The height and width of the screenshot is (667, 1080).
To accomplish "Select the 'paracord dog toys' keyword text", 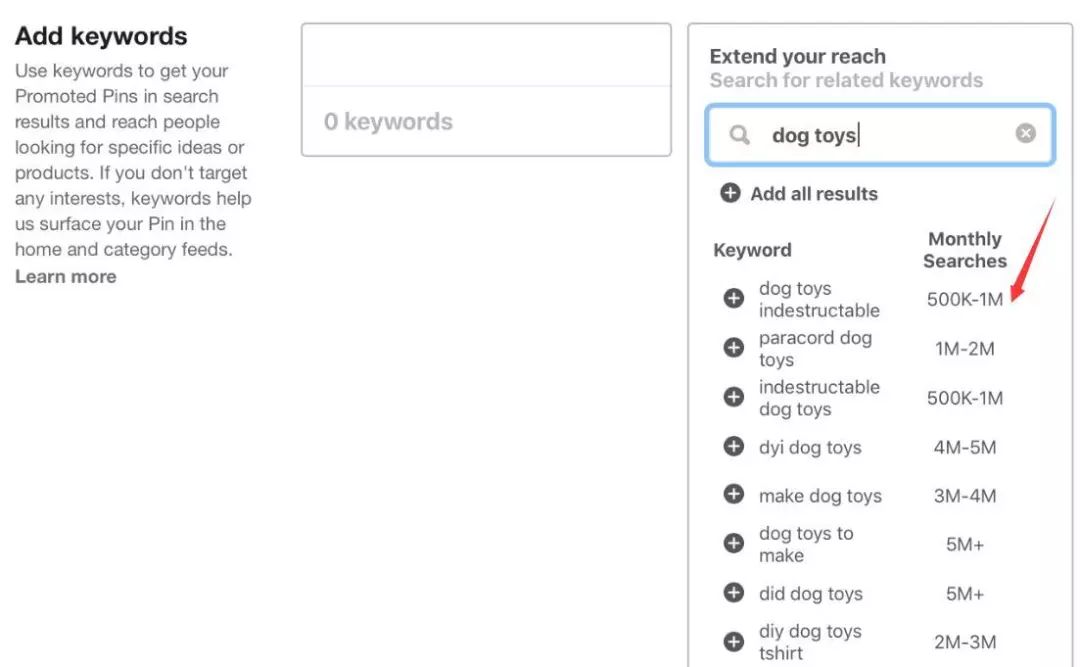I will [814, 348].
